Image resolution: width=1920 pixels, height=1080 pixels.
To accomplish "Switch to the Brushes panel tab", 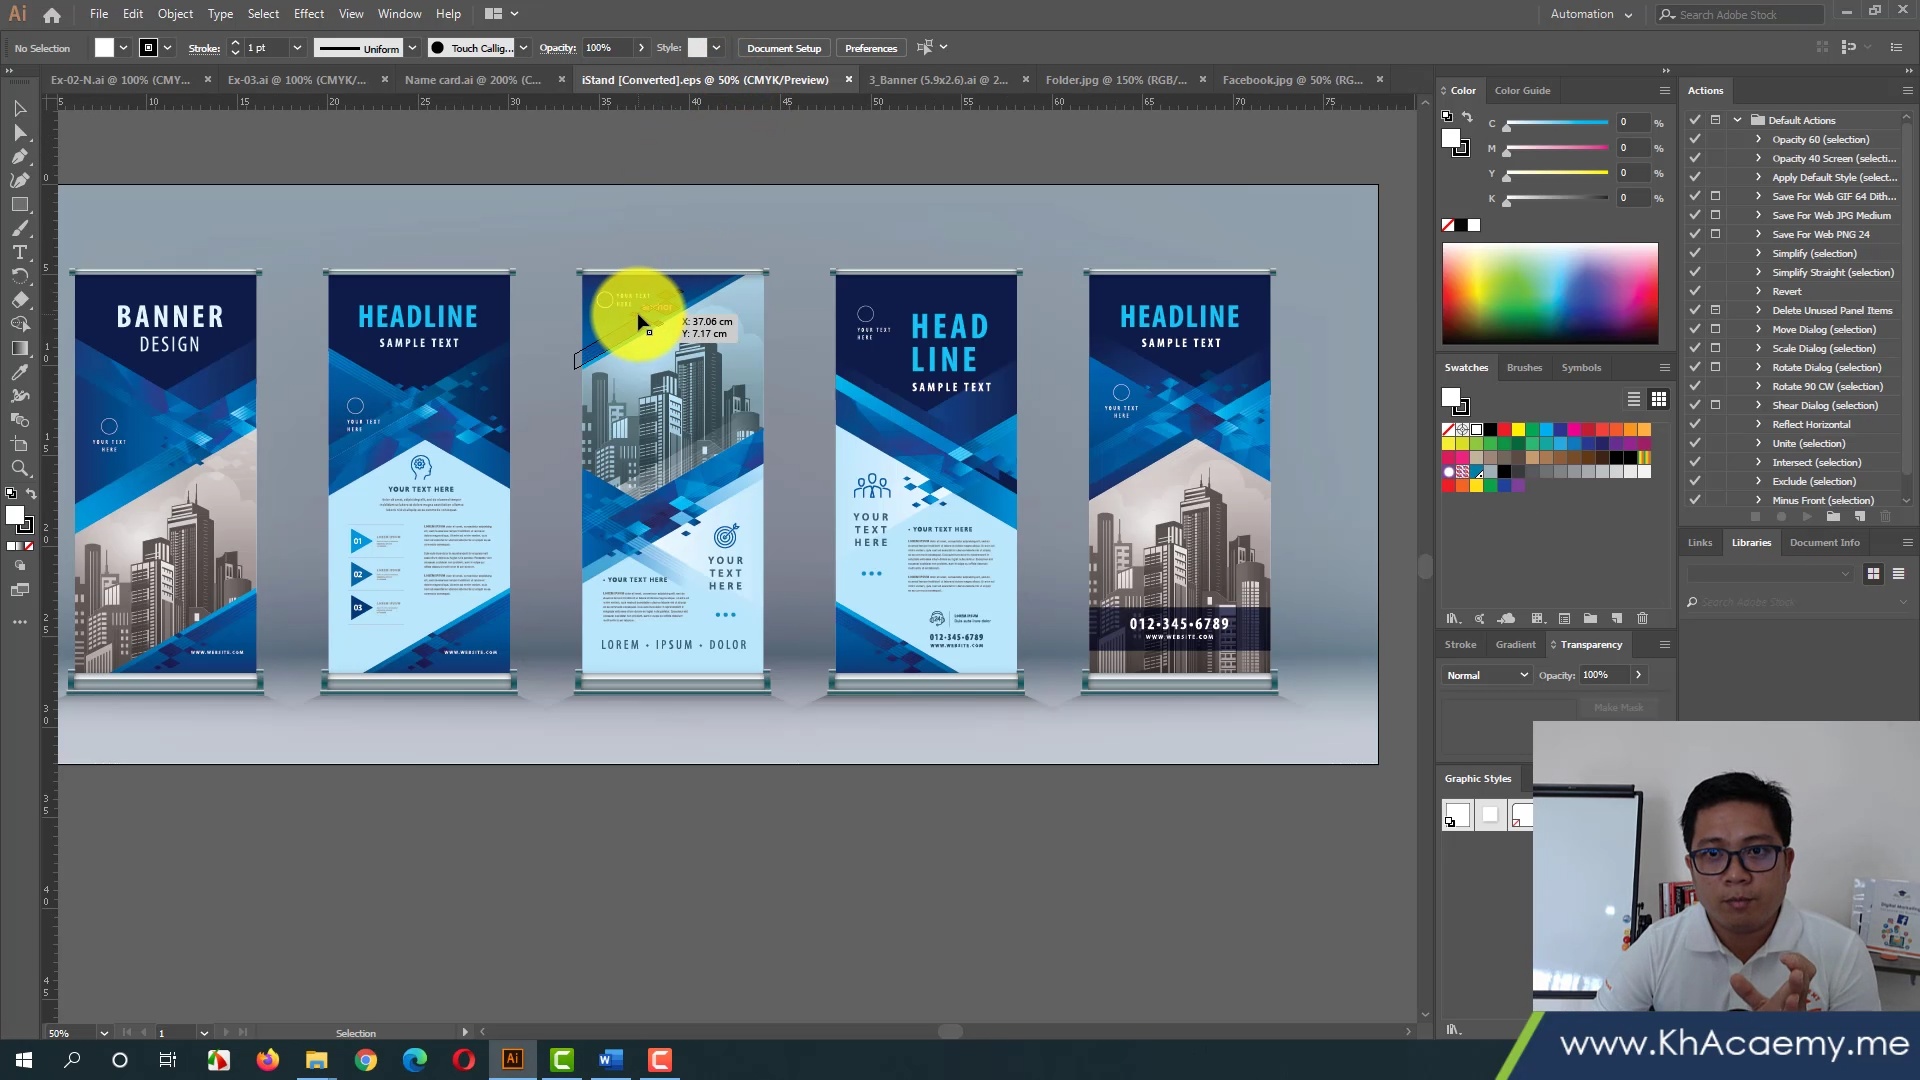I will (1524, 367).
